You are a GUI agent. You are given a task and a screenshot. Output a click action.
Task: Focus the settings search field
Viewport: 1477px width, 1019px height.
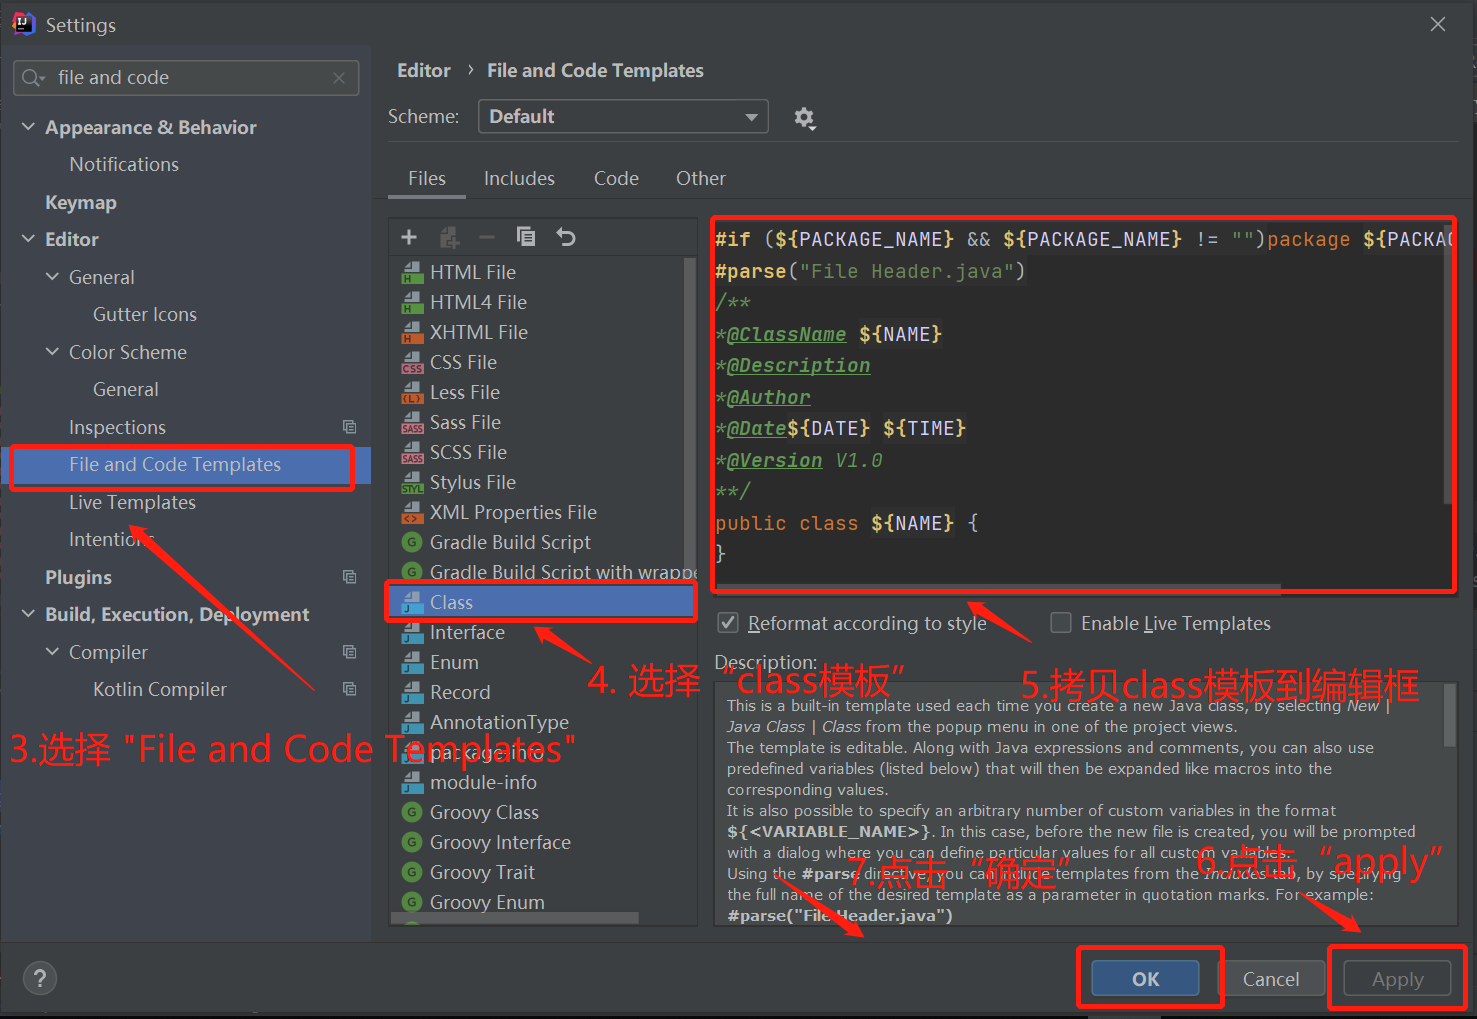coord(186,78)
